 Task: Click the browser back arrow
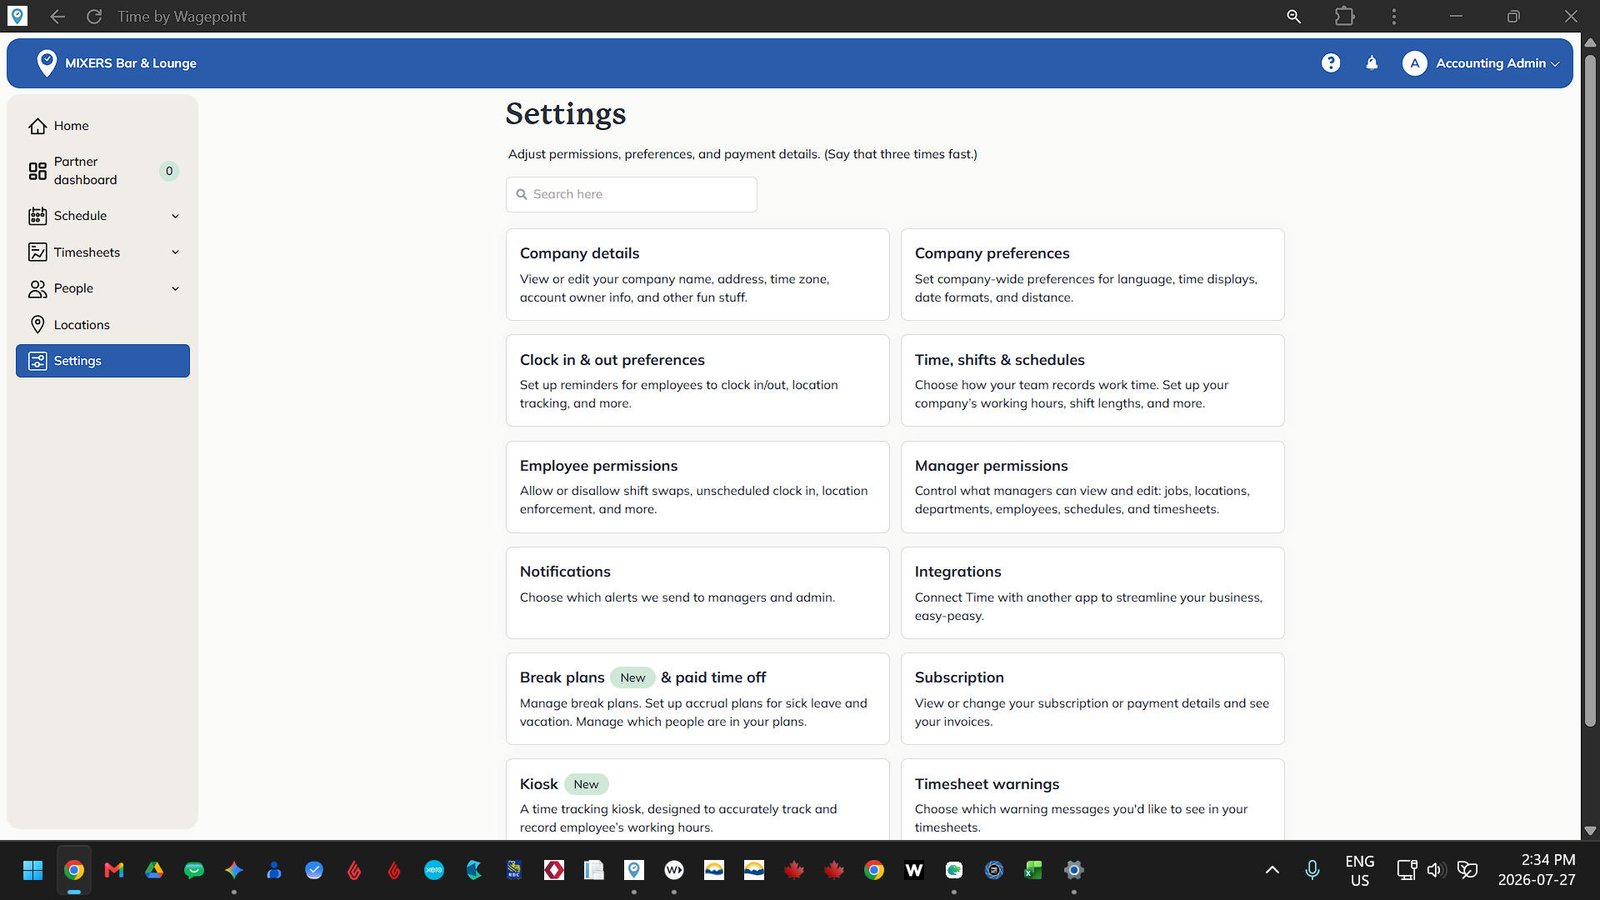(x=57, y=16)
